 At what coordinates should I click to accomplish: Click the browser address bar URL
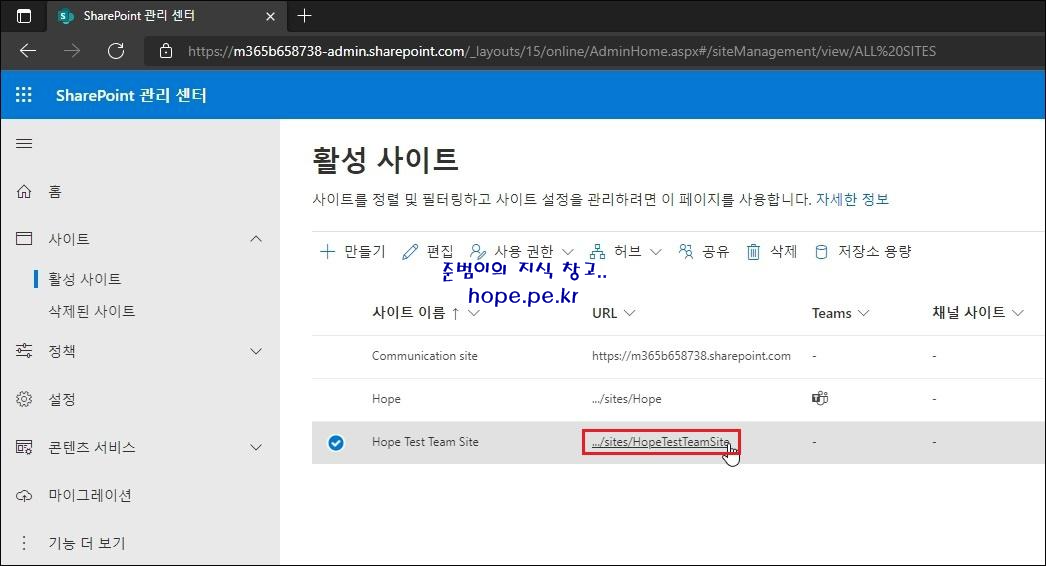point(562,51)
